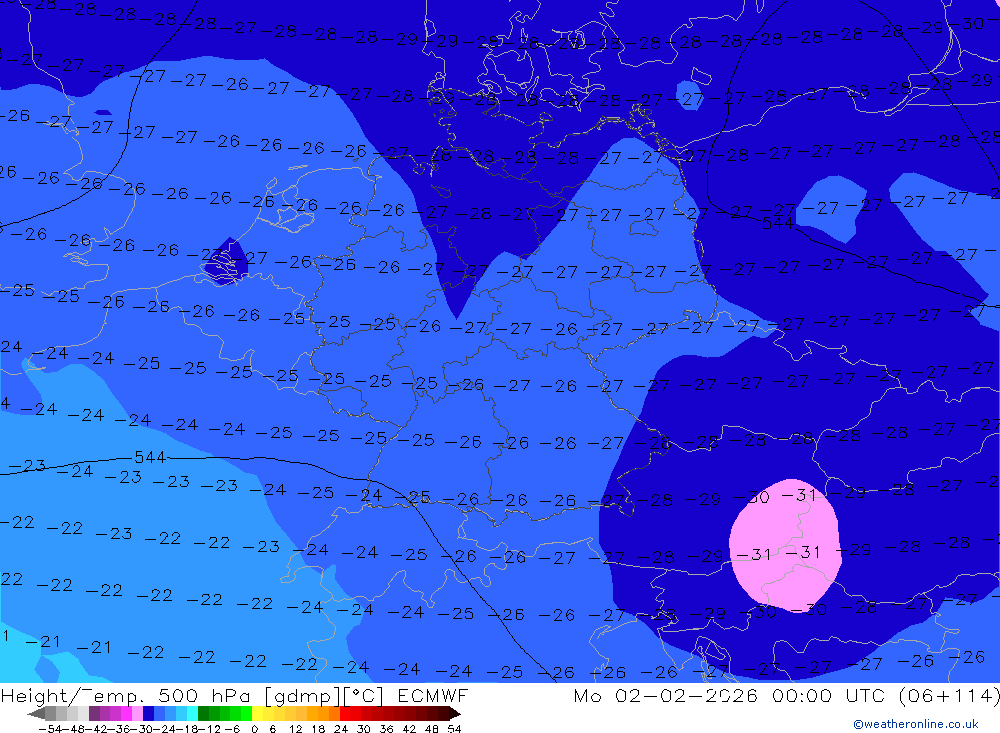
Task: Click the dark blue swatch in the legend
Action: pos(148,713)
